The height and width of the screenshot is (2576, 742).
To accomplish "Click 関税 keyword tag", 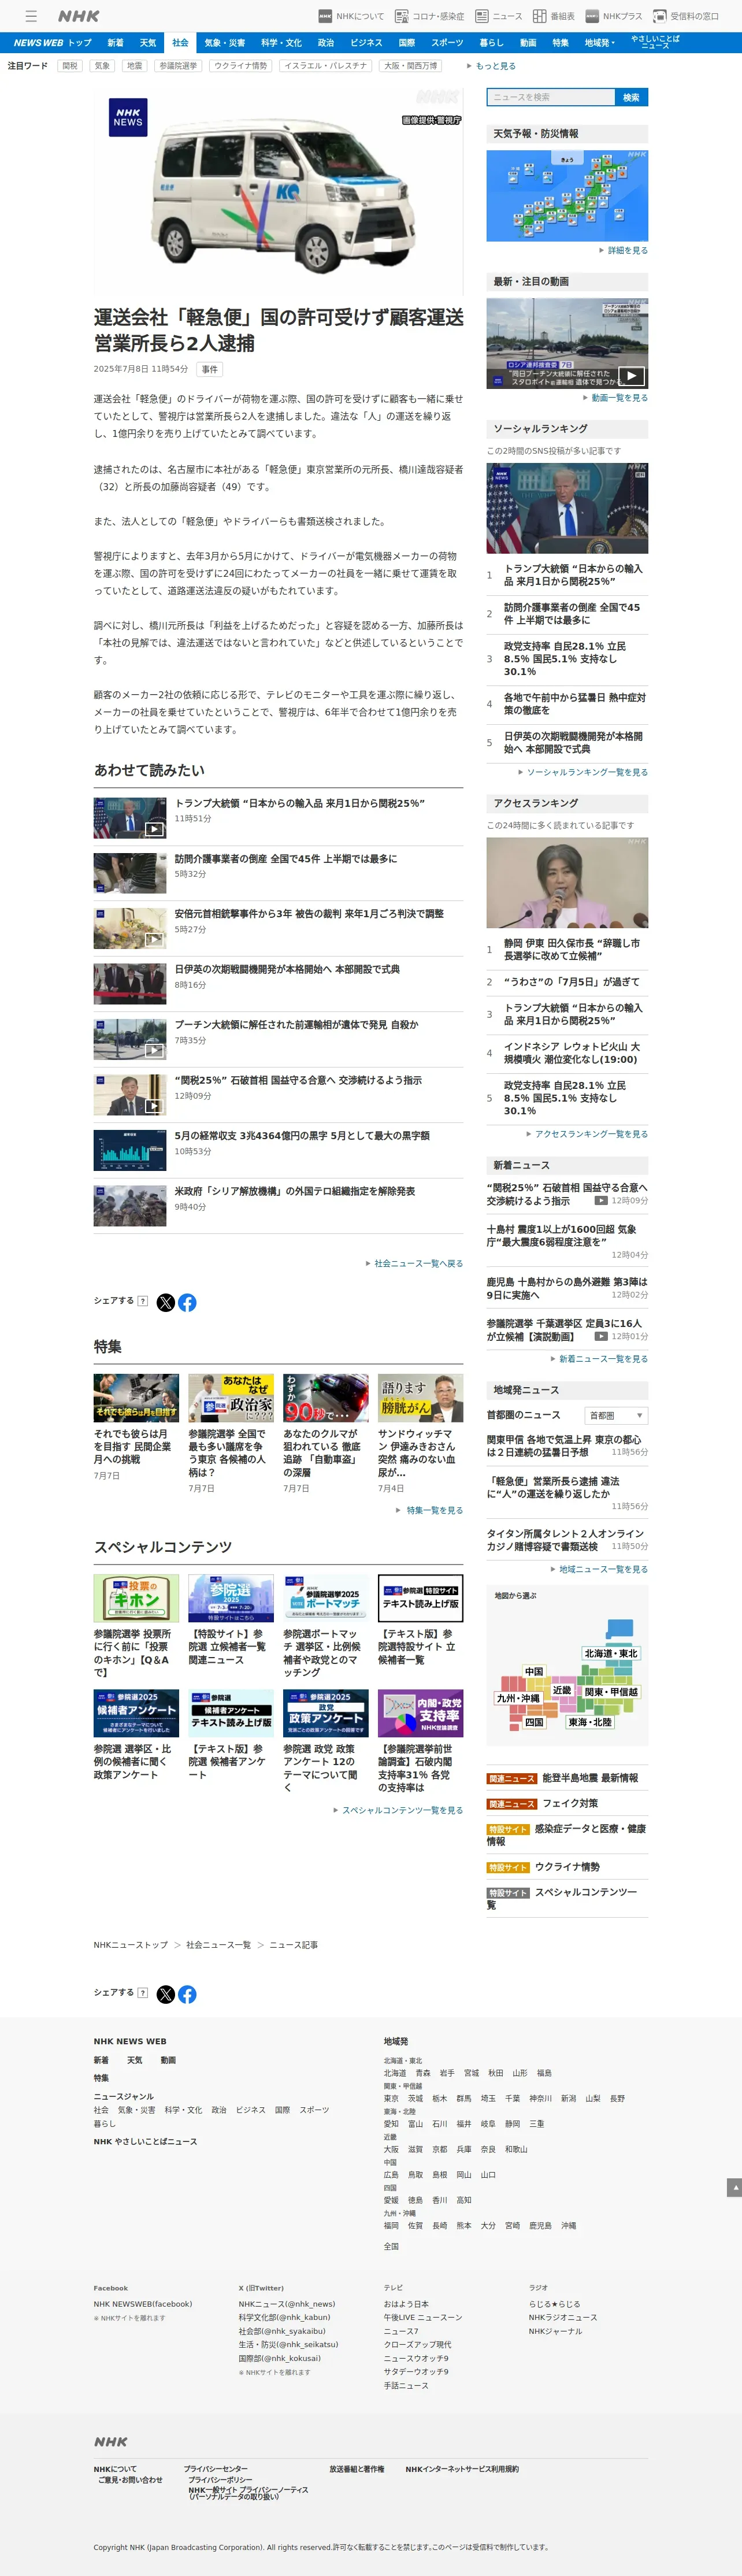I will click(x=69, y=66).
